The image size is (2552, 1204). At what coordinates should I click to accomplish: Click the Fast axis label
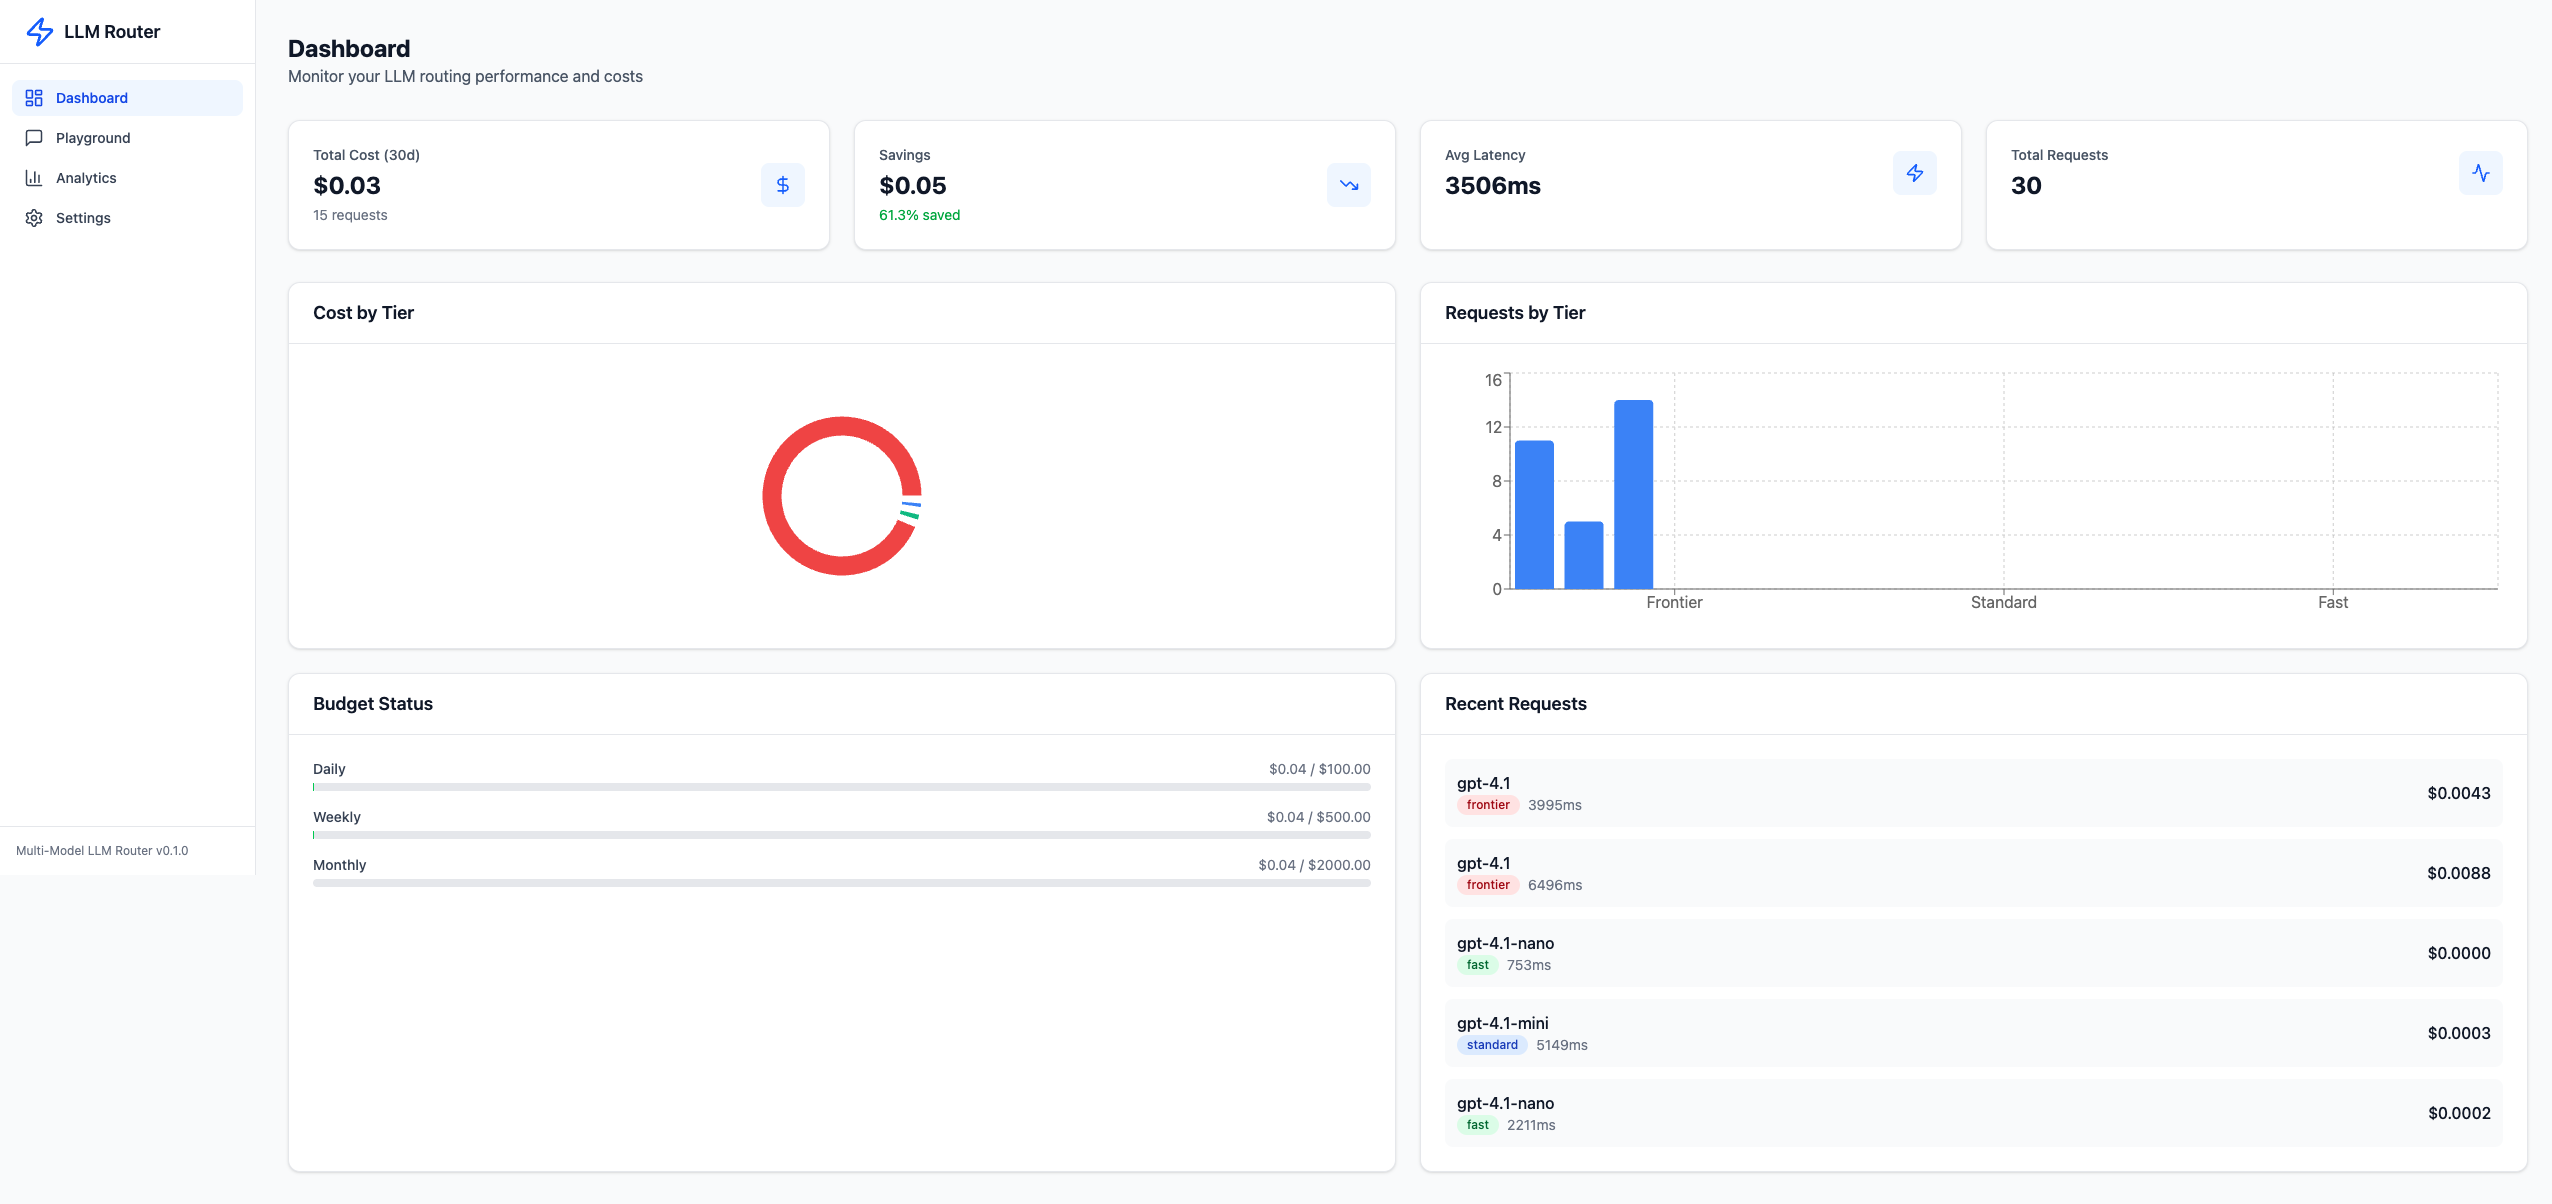(x=2333, y=602)
